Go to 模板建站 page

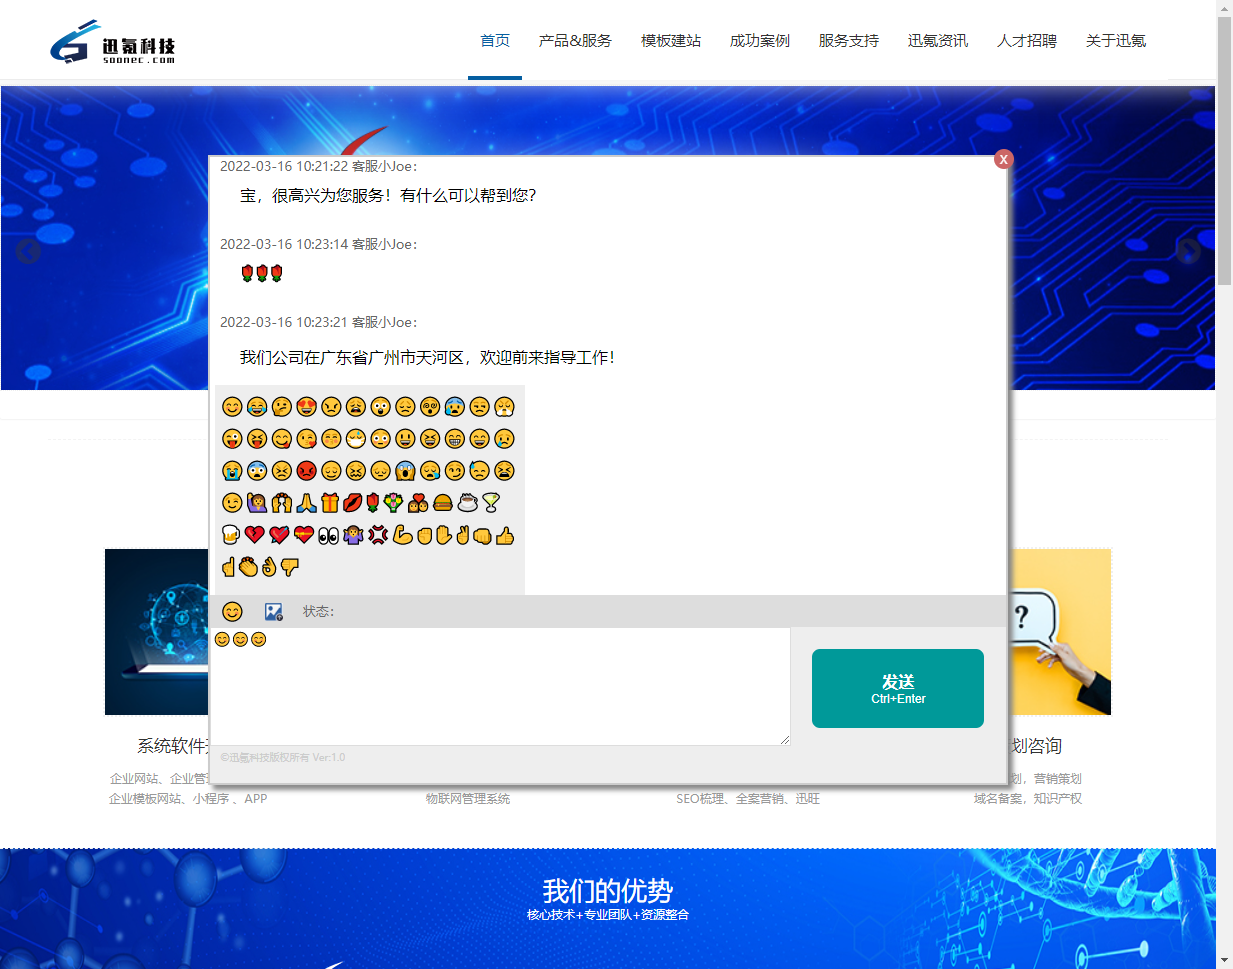click(671, 40)
